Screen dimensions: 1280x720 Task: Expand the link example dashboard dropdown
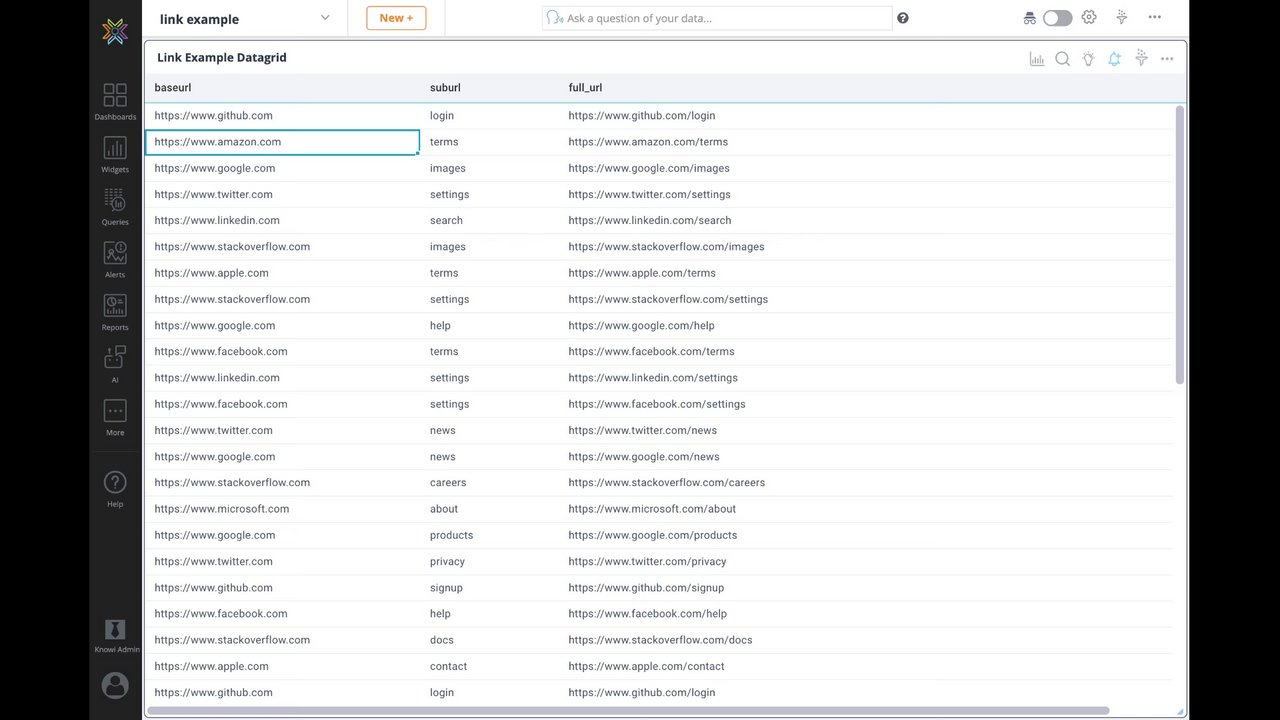(325, 18)
